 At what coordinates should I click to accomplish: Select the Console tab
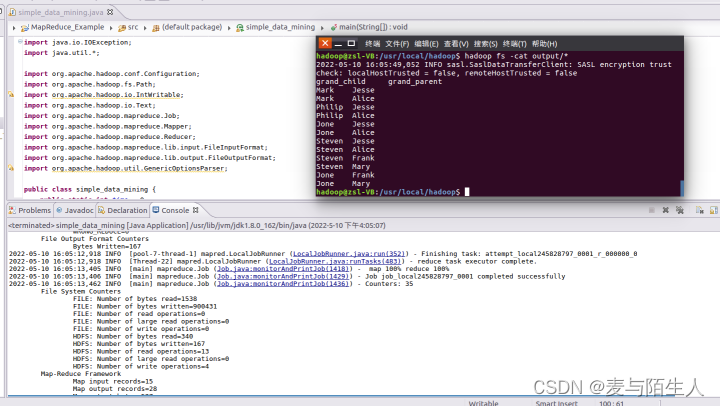(171, 210)
